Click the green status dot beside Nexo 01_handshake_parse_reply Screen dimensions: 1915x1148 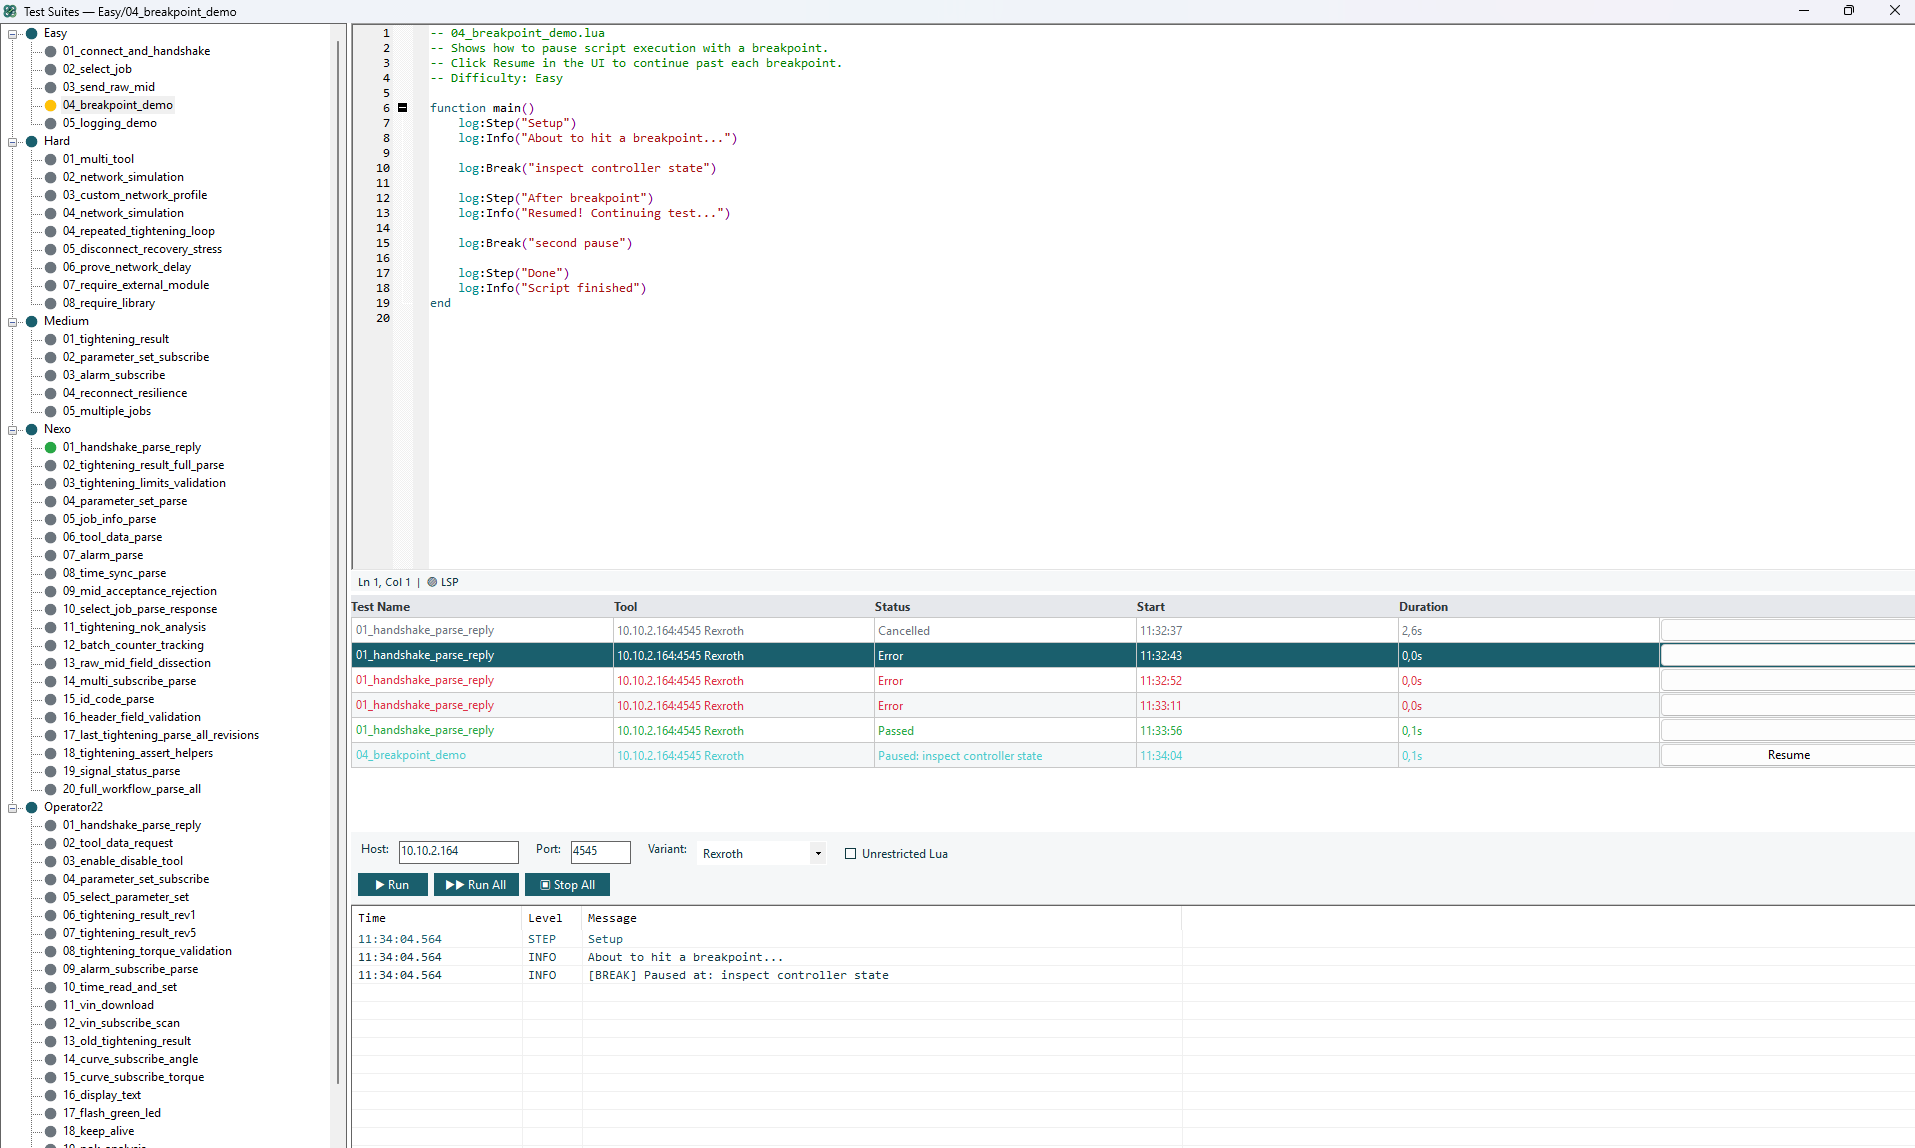point(51,447)
